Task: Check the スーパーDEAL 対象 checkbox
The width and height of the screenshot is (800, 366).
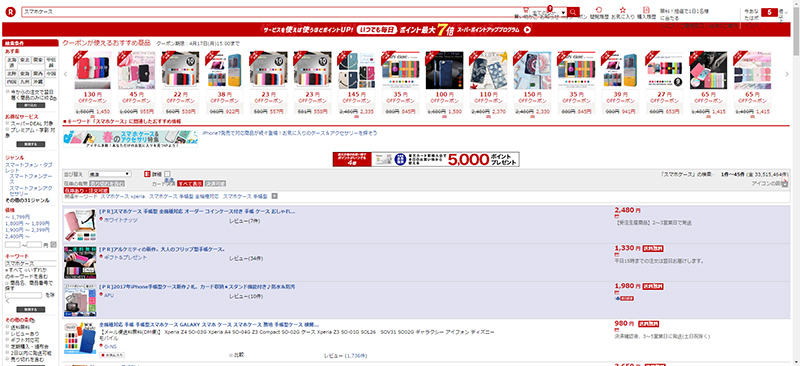Action: [x=8, y=123]
